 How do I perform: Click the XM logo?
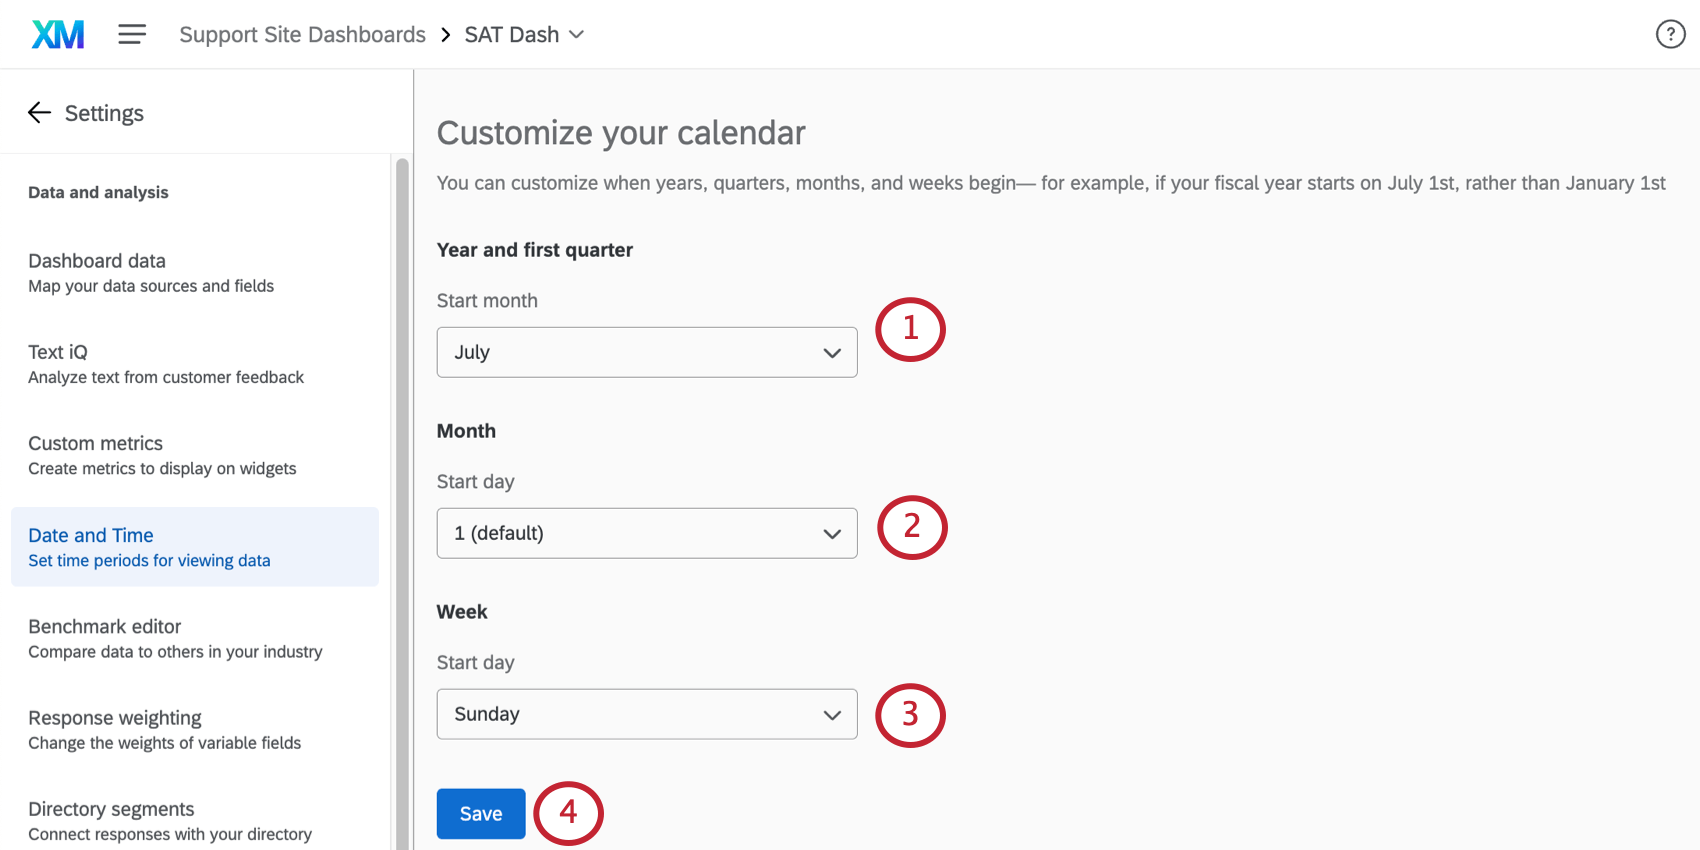coord(57,33)
